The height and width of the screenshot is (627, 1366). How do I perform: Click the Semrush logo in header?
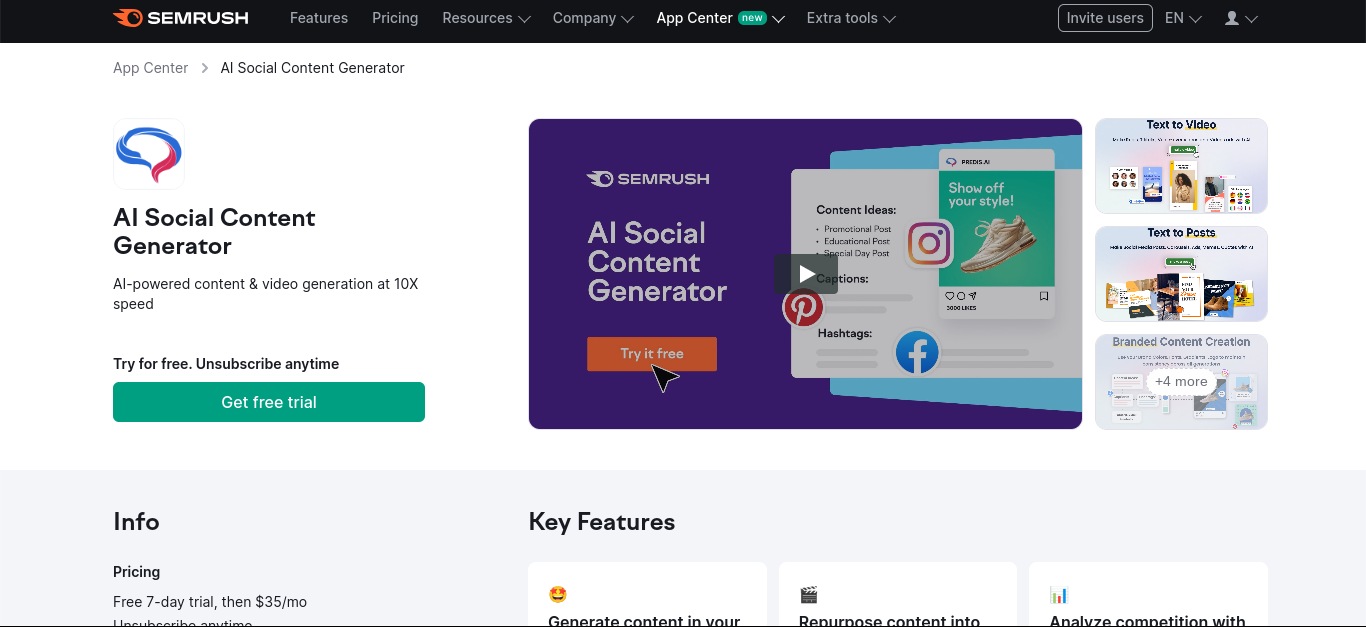[x=181, y=18]
